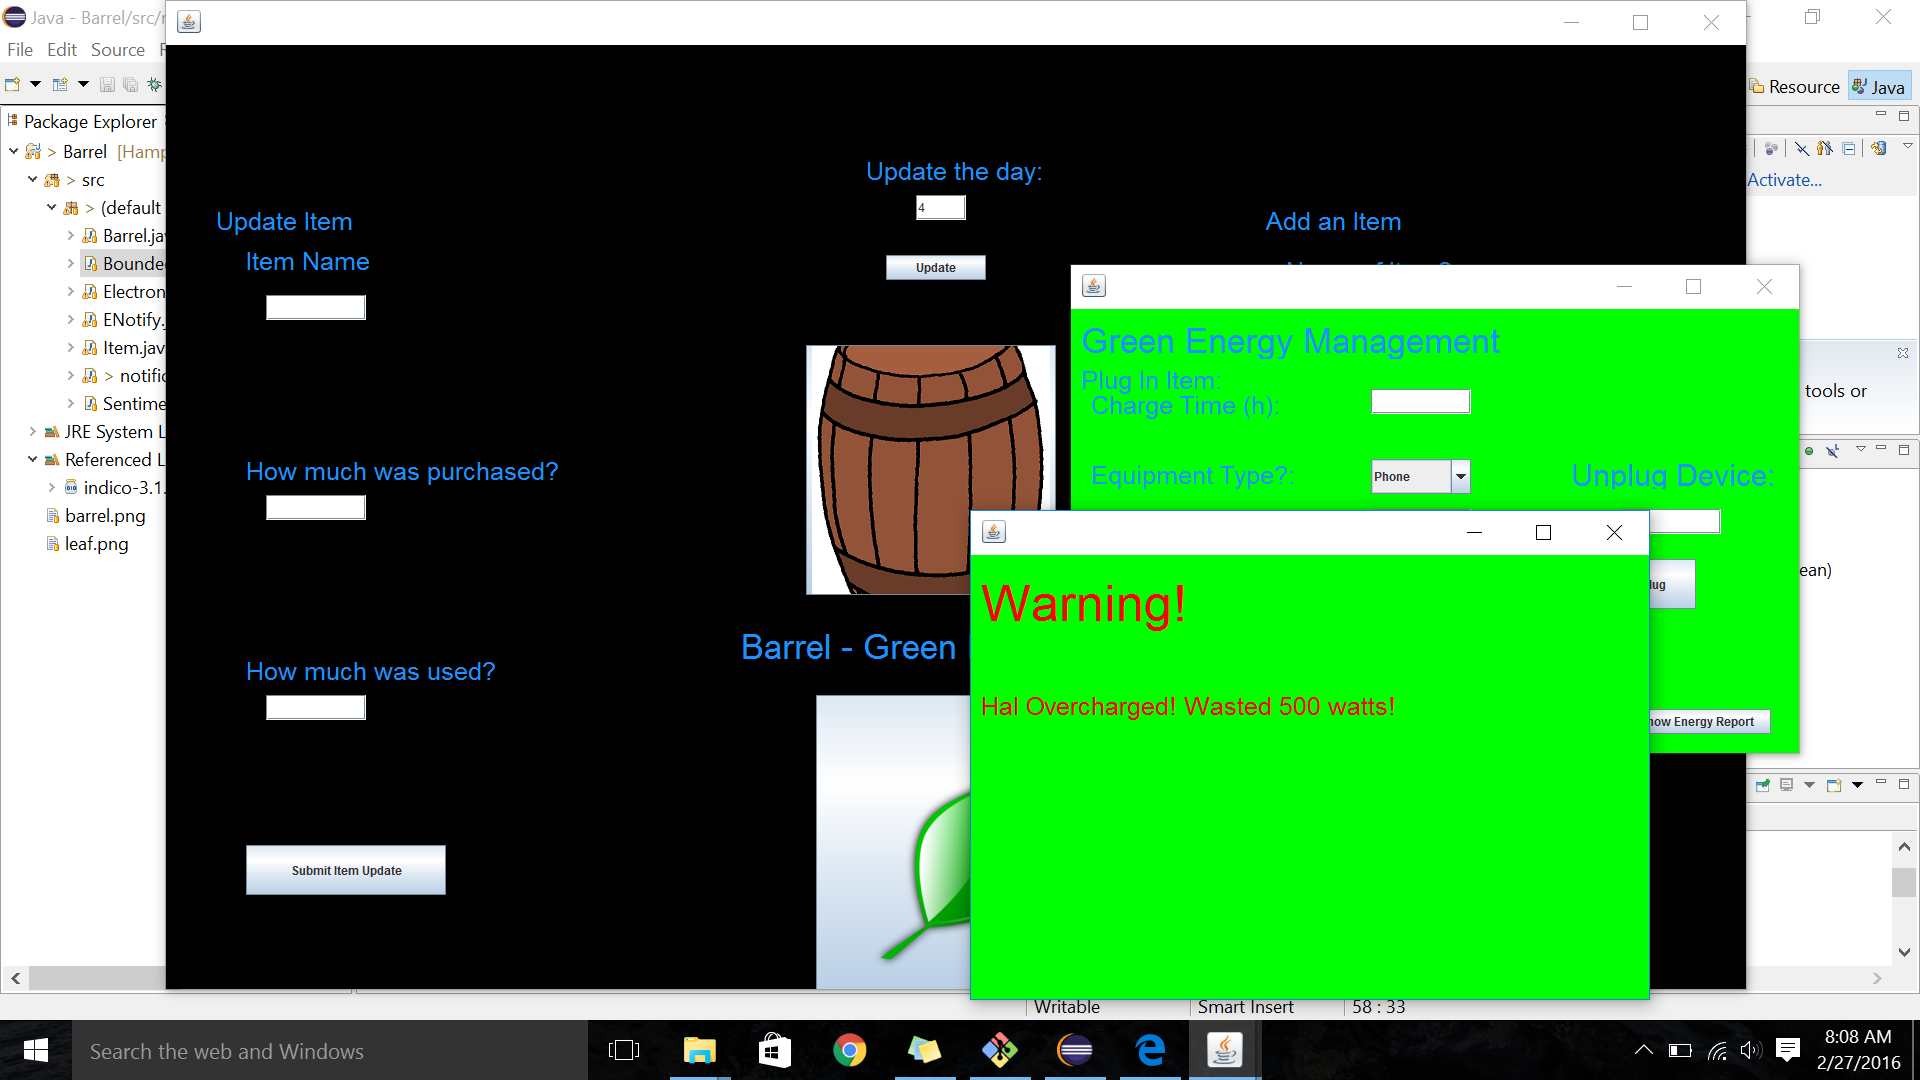Click the Debug bug icon in toolbar
This screenshot has width=1920, height=1080.
point(154,85)
